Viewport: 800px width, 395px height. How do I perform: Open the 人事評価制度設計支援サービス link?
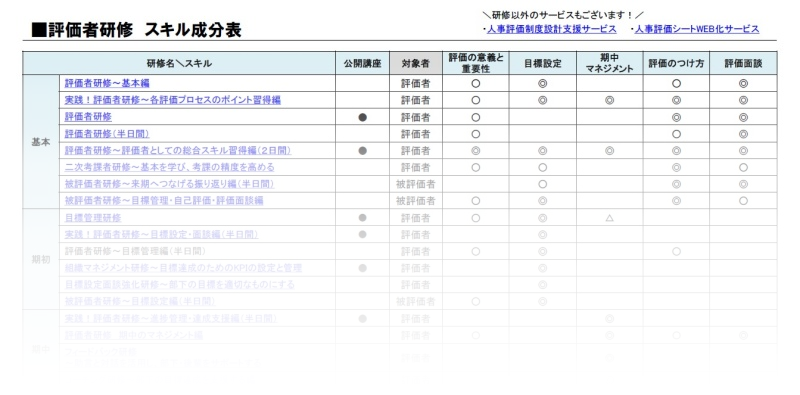(x=552, y=29)
